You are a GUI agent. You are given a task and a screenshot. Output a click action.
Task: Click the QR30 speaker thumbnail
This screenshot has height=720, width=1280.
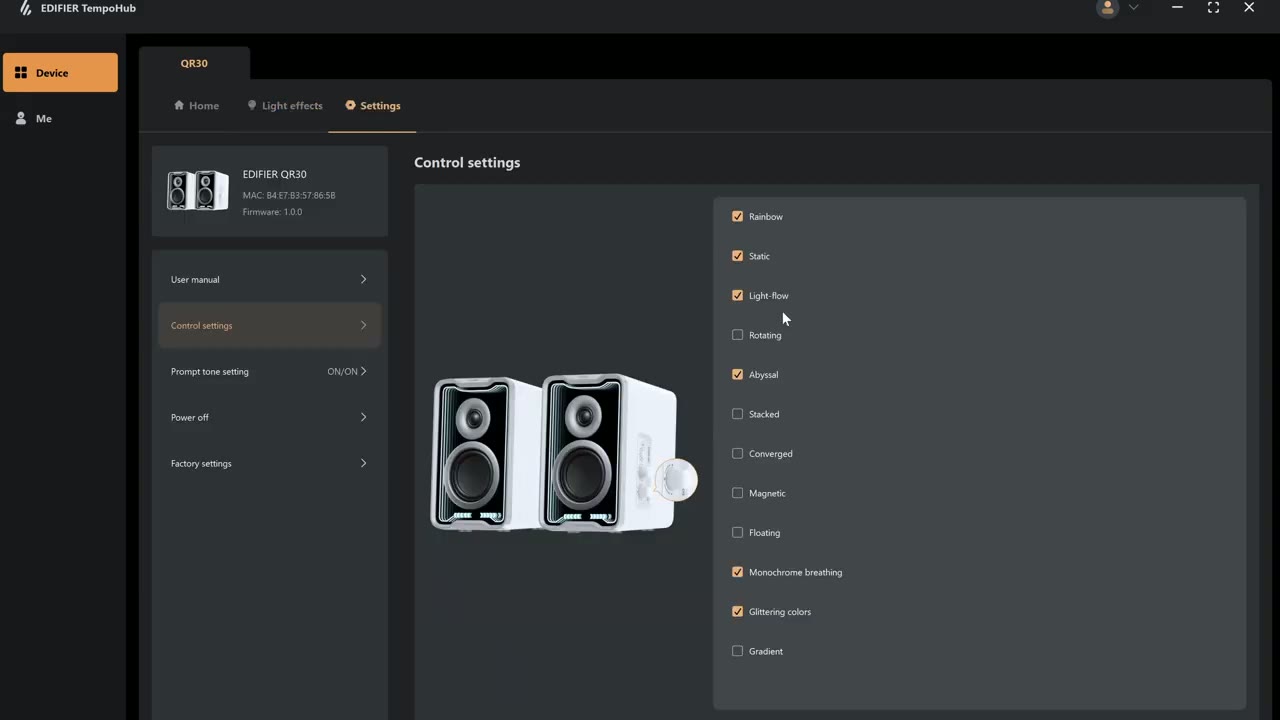point(197,191)
